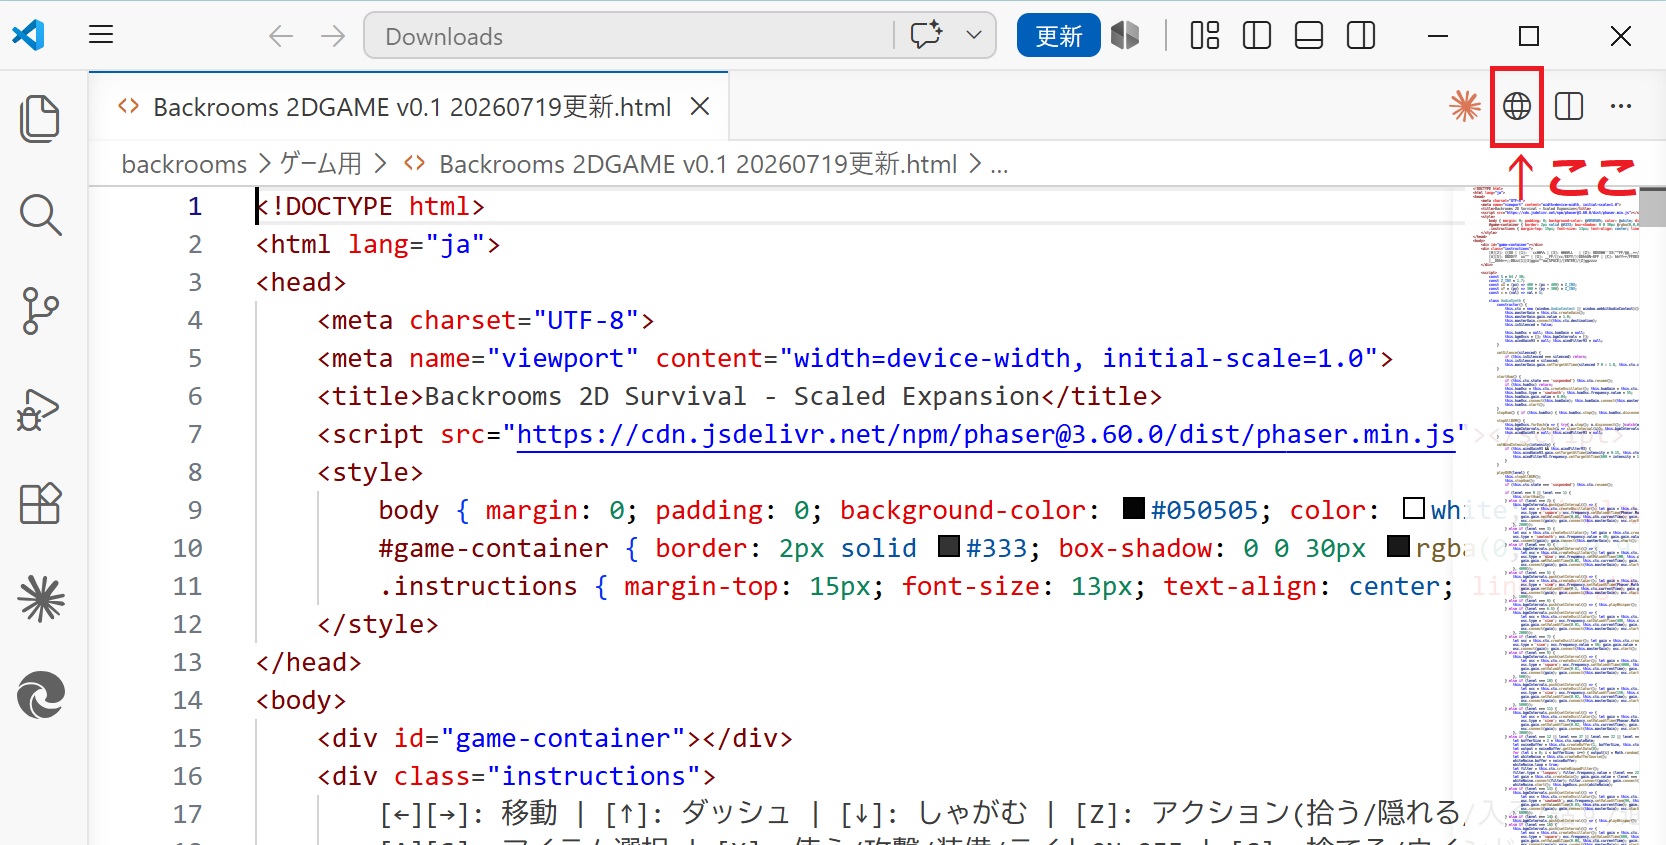1666x845 pixels.
Task: Click the rgba box-shadow color swatch
Action: (x=1398, y=546)
